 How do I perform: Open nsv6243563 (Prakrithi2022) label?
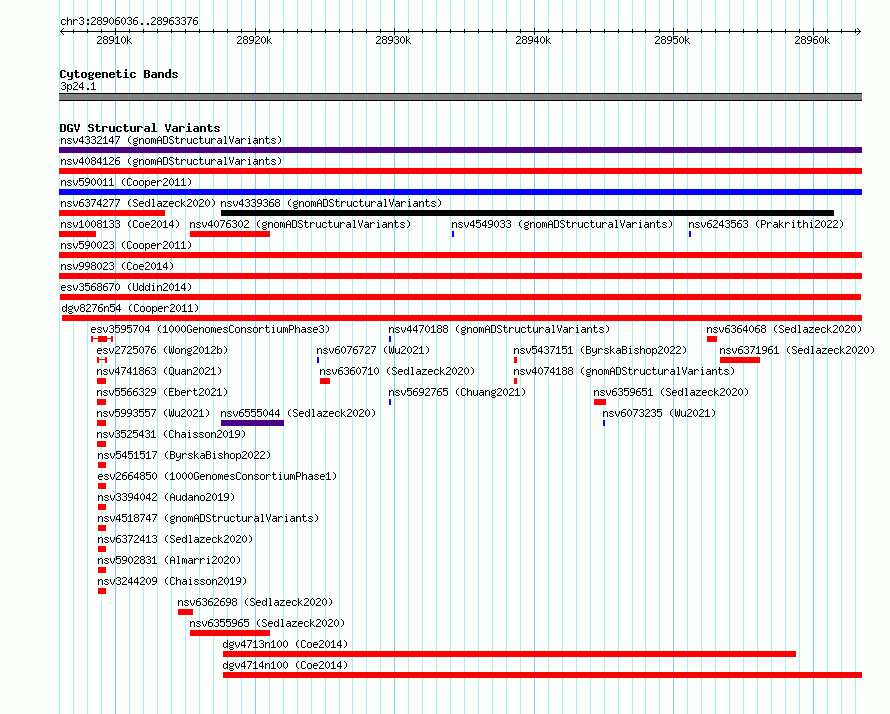pyautogui.click(x=766, y=224)
